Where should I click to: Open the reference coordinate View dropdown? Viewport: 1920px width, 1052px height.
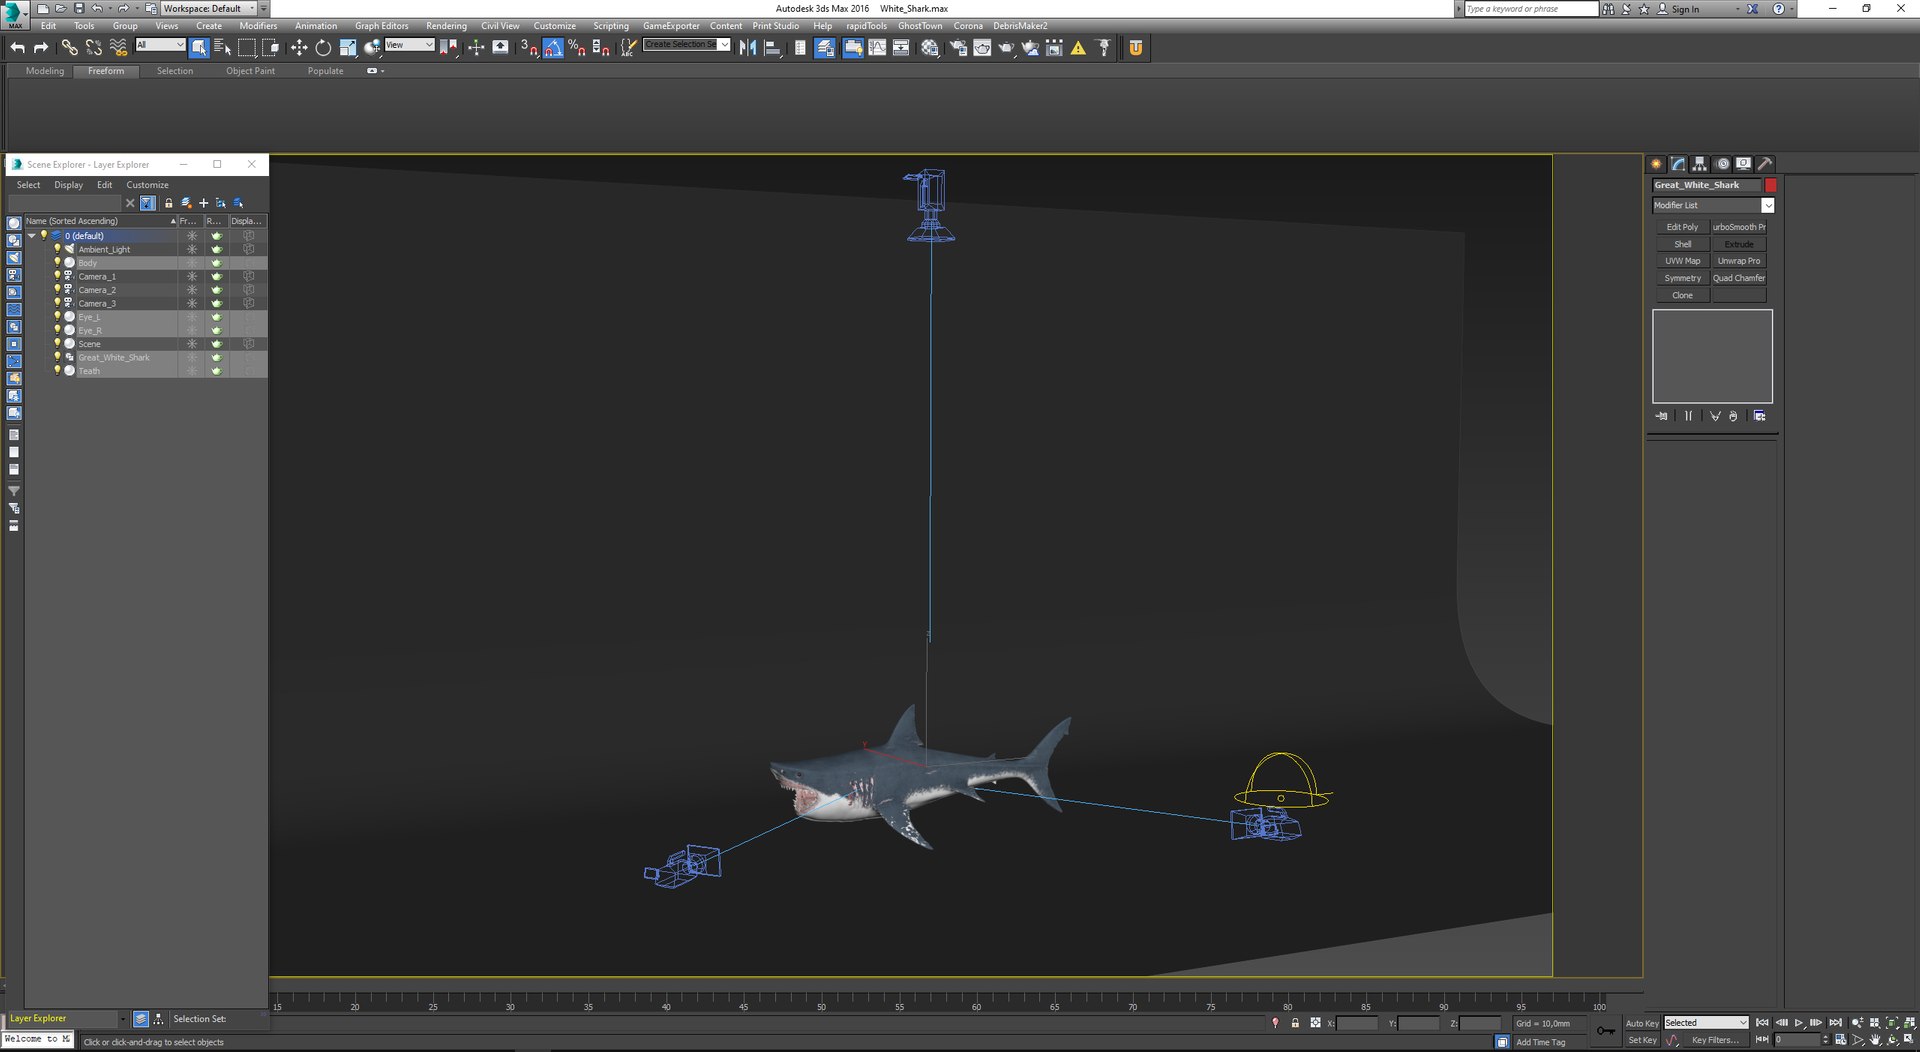(410, 45)
